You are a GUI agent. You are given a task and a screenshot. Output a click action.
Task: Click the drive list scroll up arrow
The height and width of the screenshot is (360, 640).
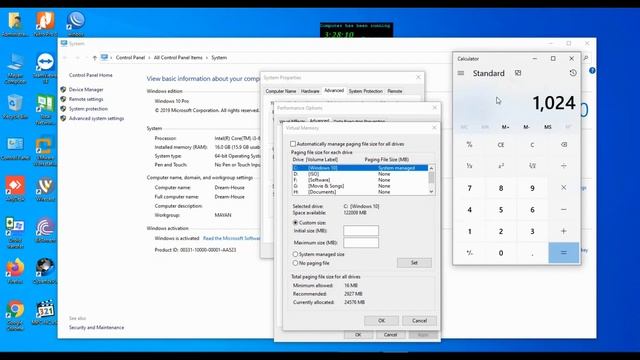pyautogui.click(x=431, y=168)
